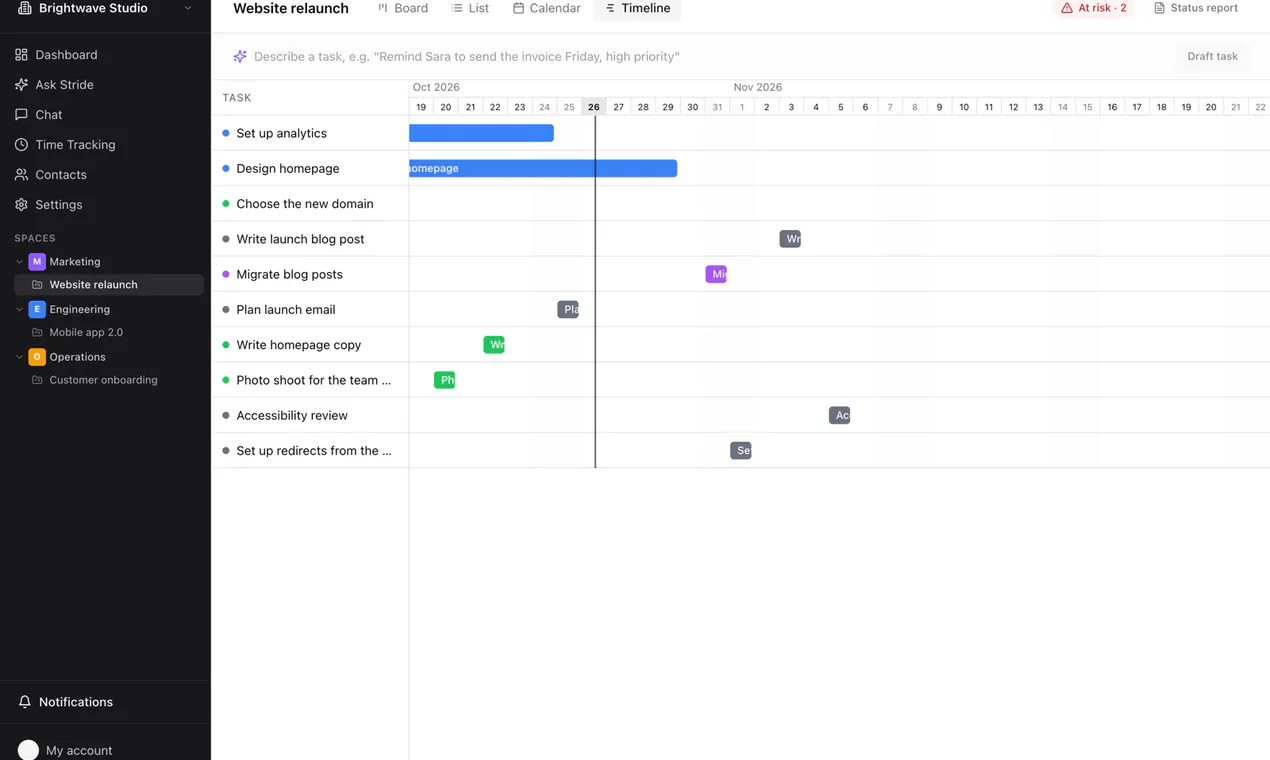Screen dimensions: 1270x760
Task: Click the 'Write homepage copy' task name
Action: click(299, 345)
